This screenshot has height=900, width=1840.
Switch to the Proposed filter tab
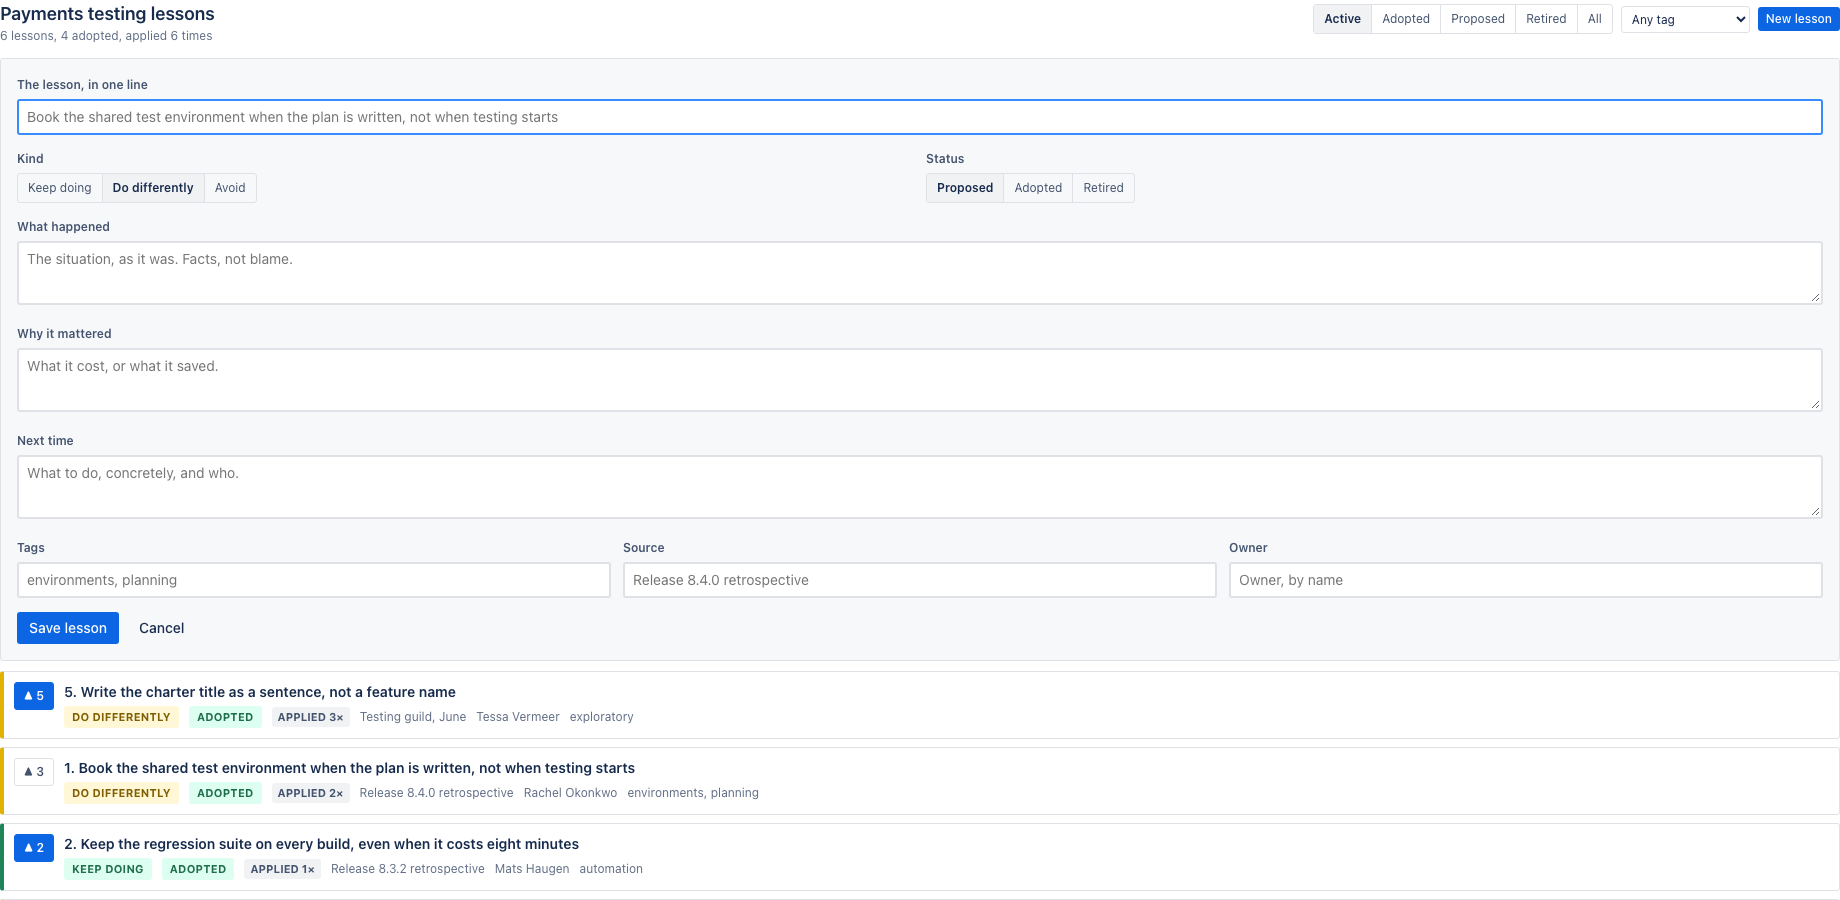pyautogui.click(x=1478, y=19)
